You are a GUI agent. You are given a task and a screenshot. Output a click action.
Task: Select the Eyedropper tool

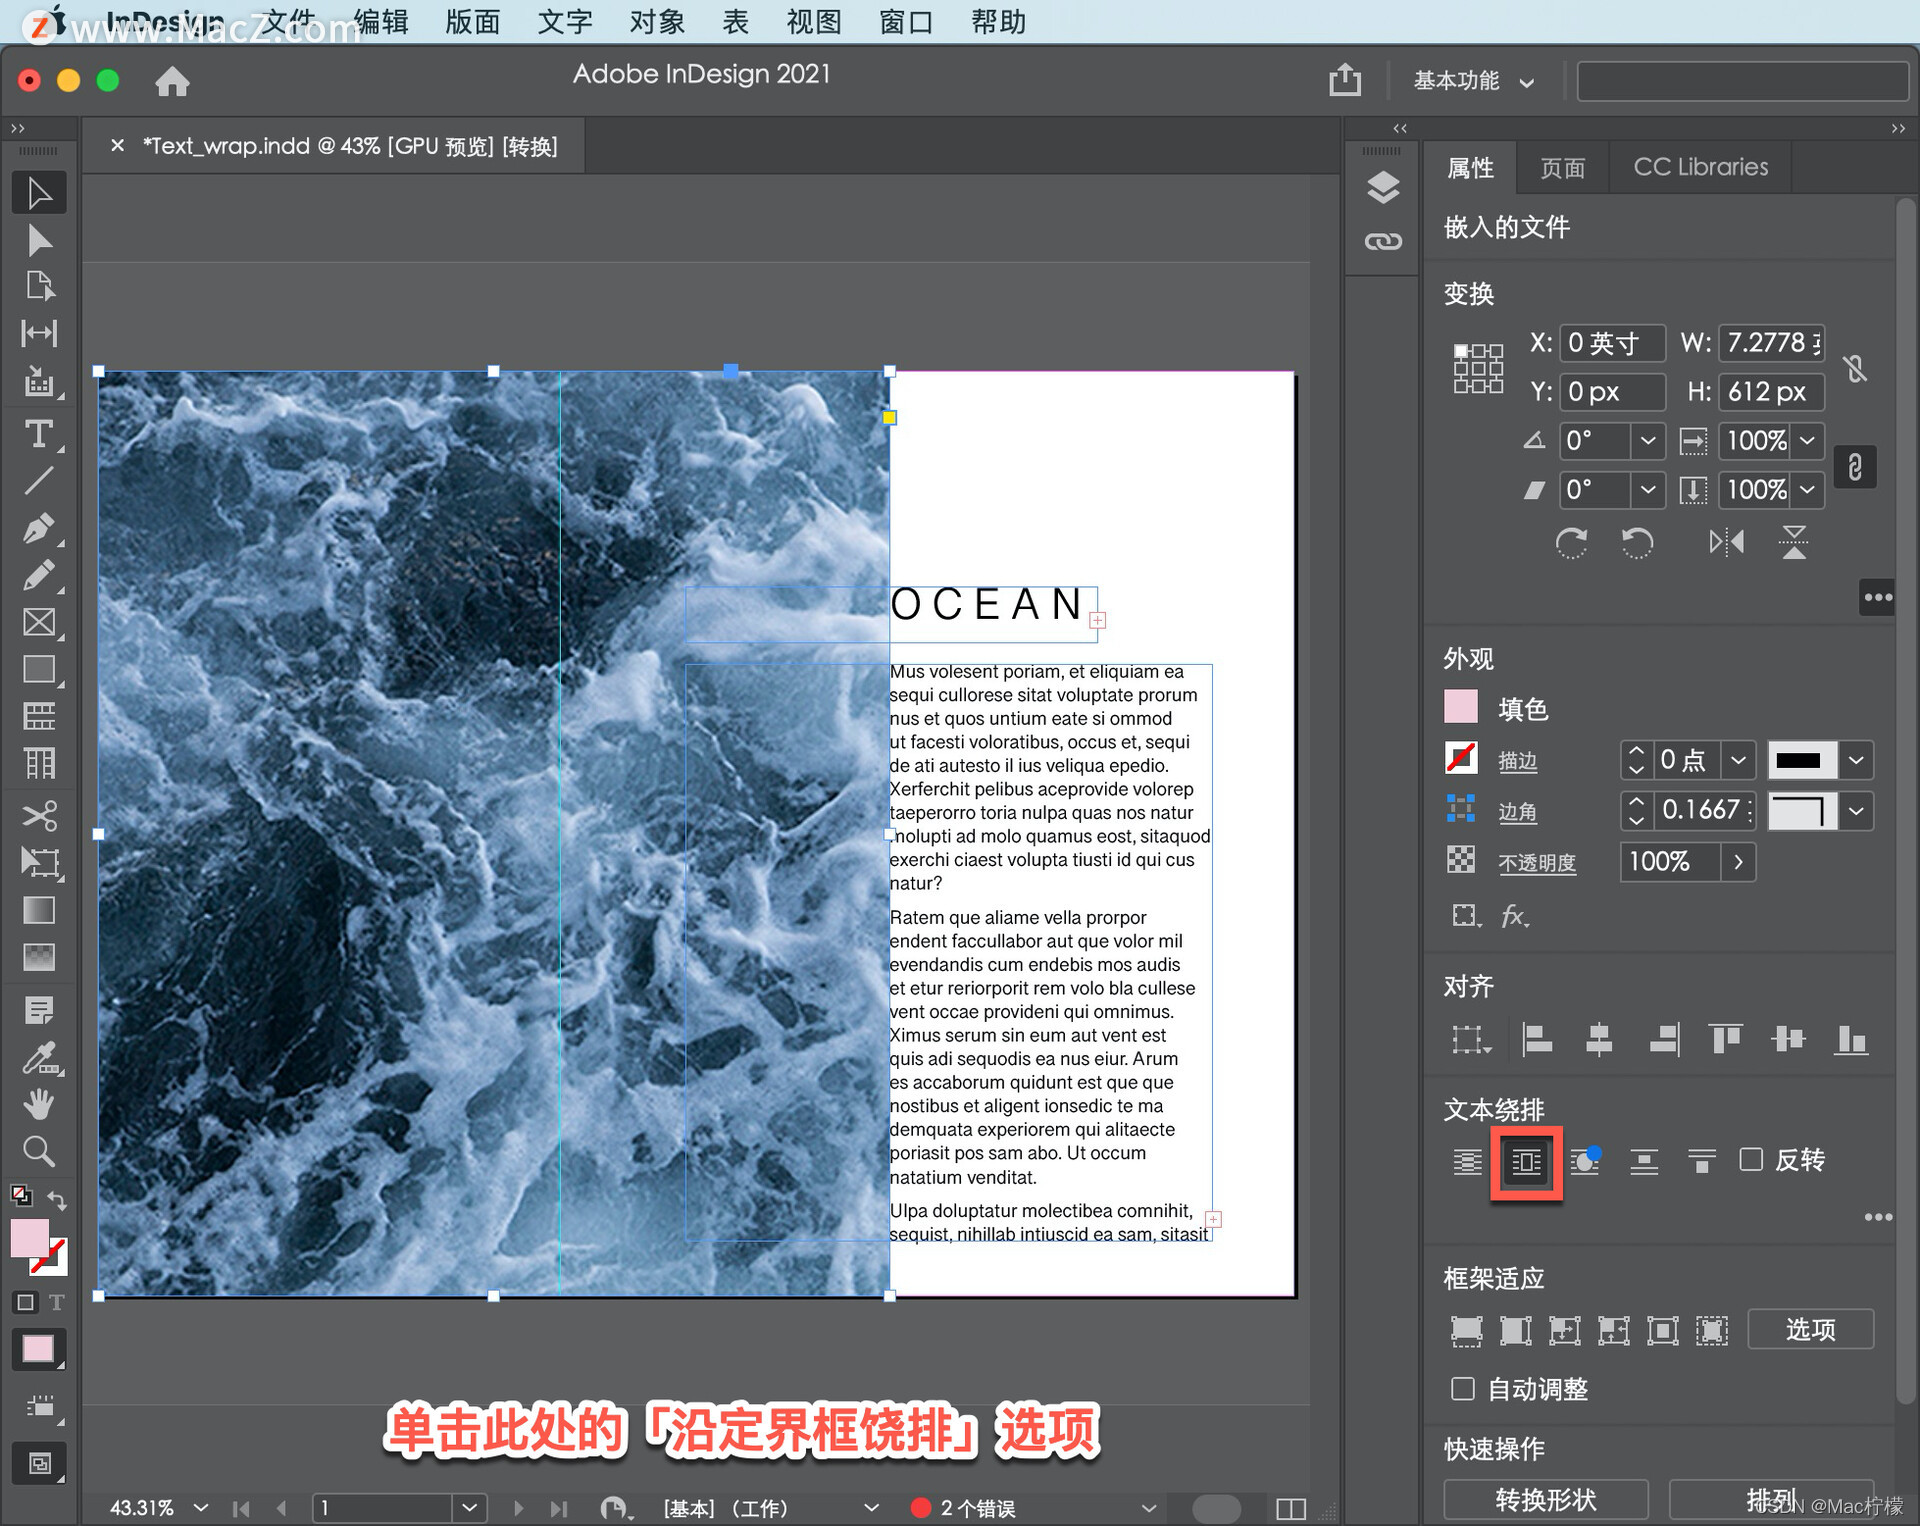[39, 1057]
